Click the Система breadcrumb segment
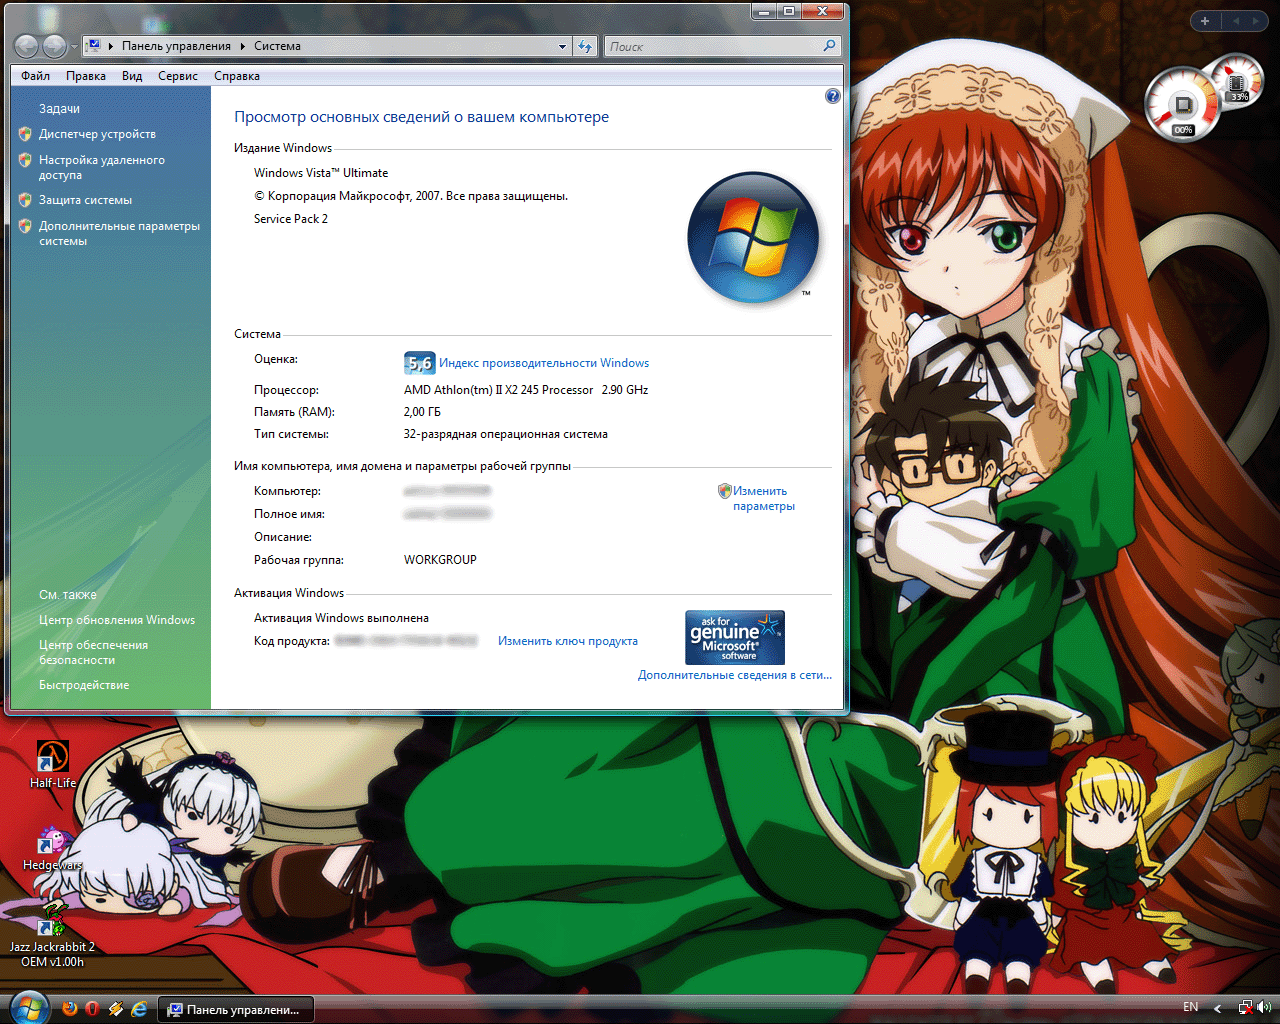Viewport: 1280px width, 1024px height. coord(277,46)
